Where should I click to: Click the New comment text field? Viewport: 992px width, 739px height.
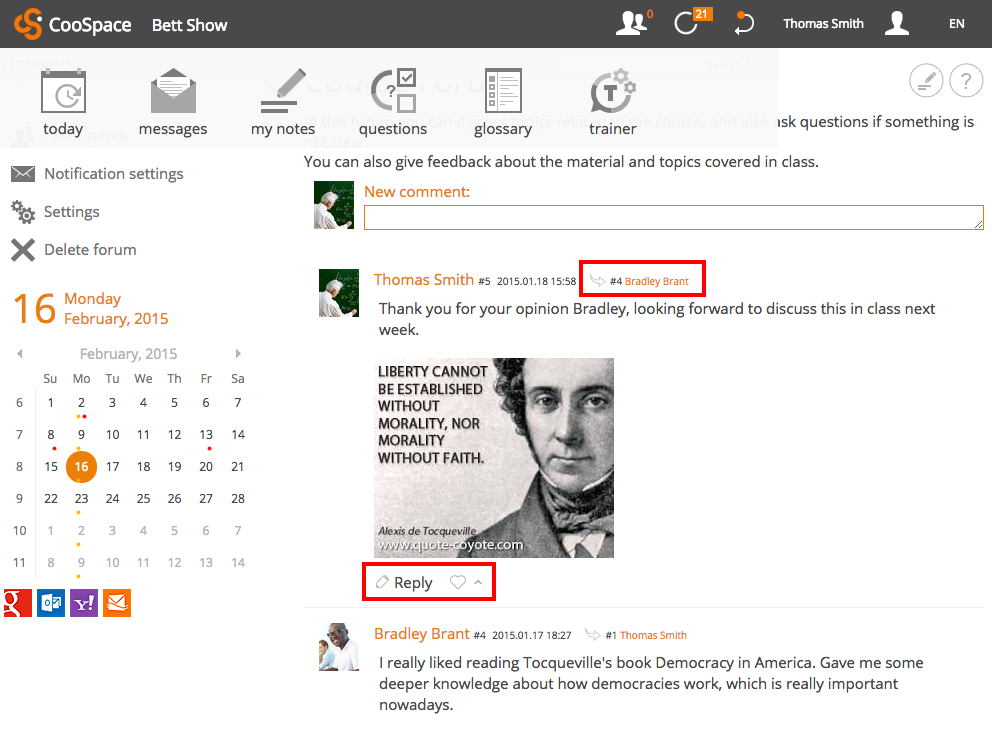[674, 218]
